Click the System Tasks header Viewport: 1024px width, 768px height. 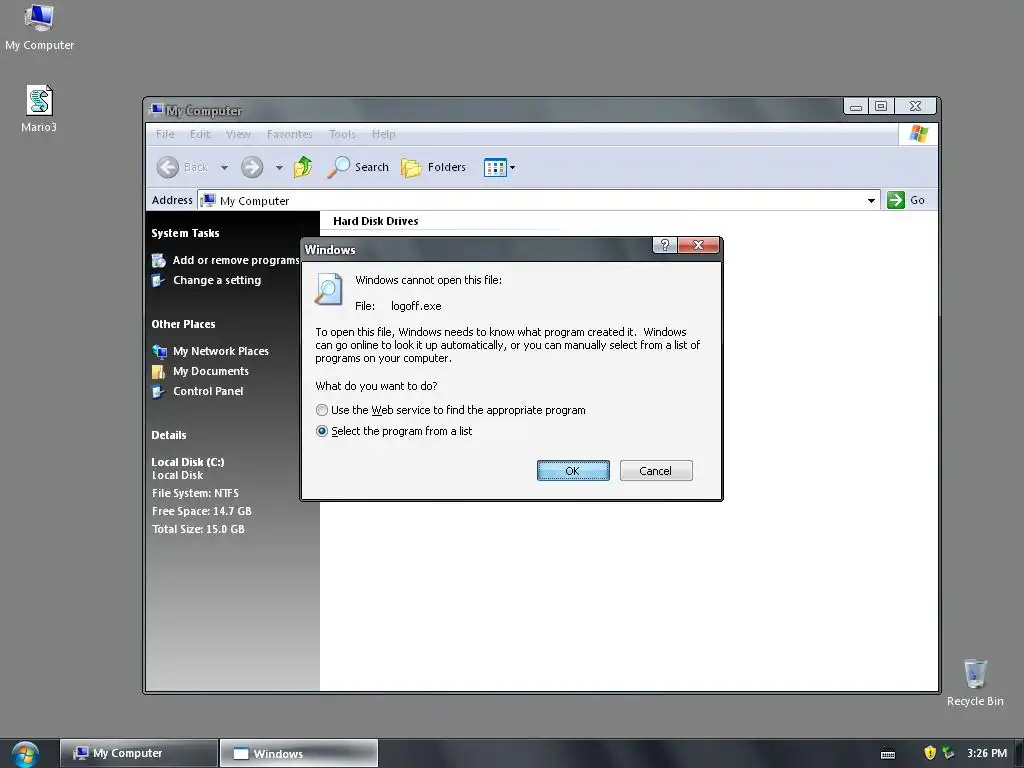185,233
